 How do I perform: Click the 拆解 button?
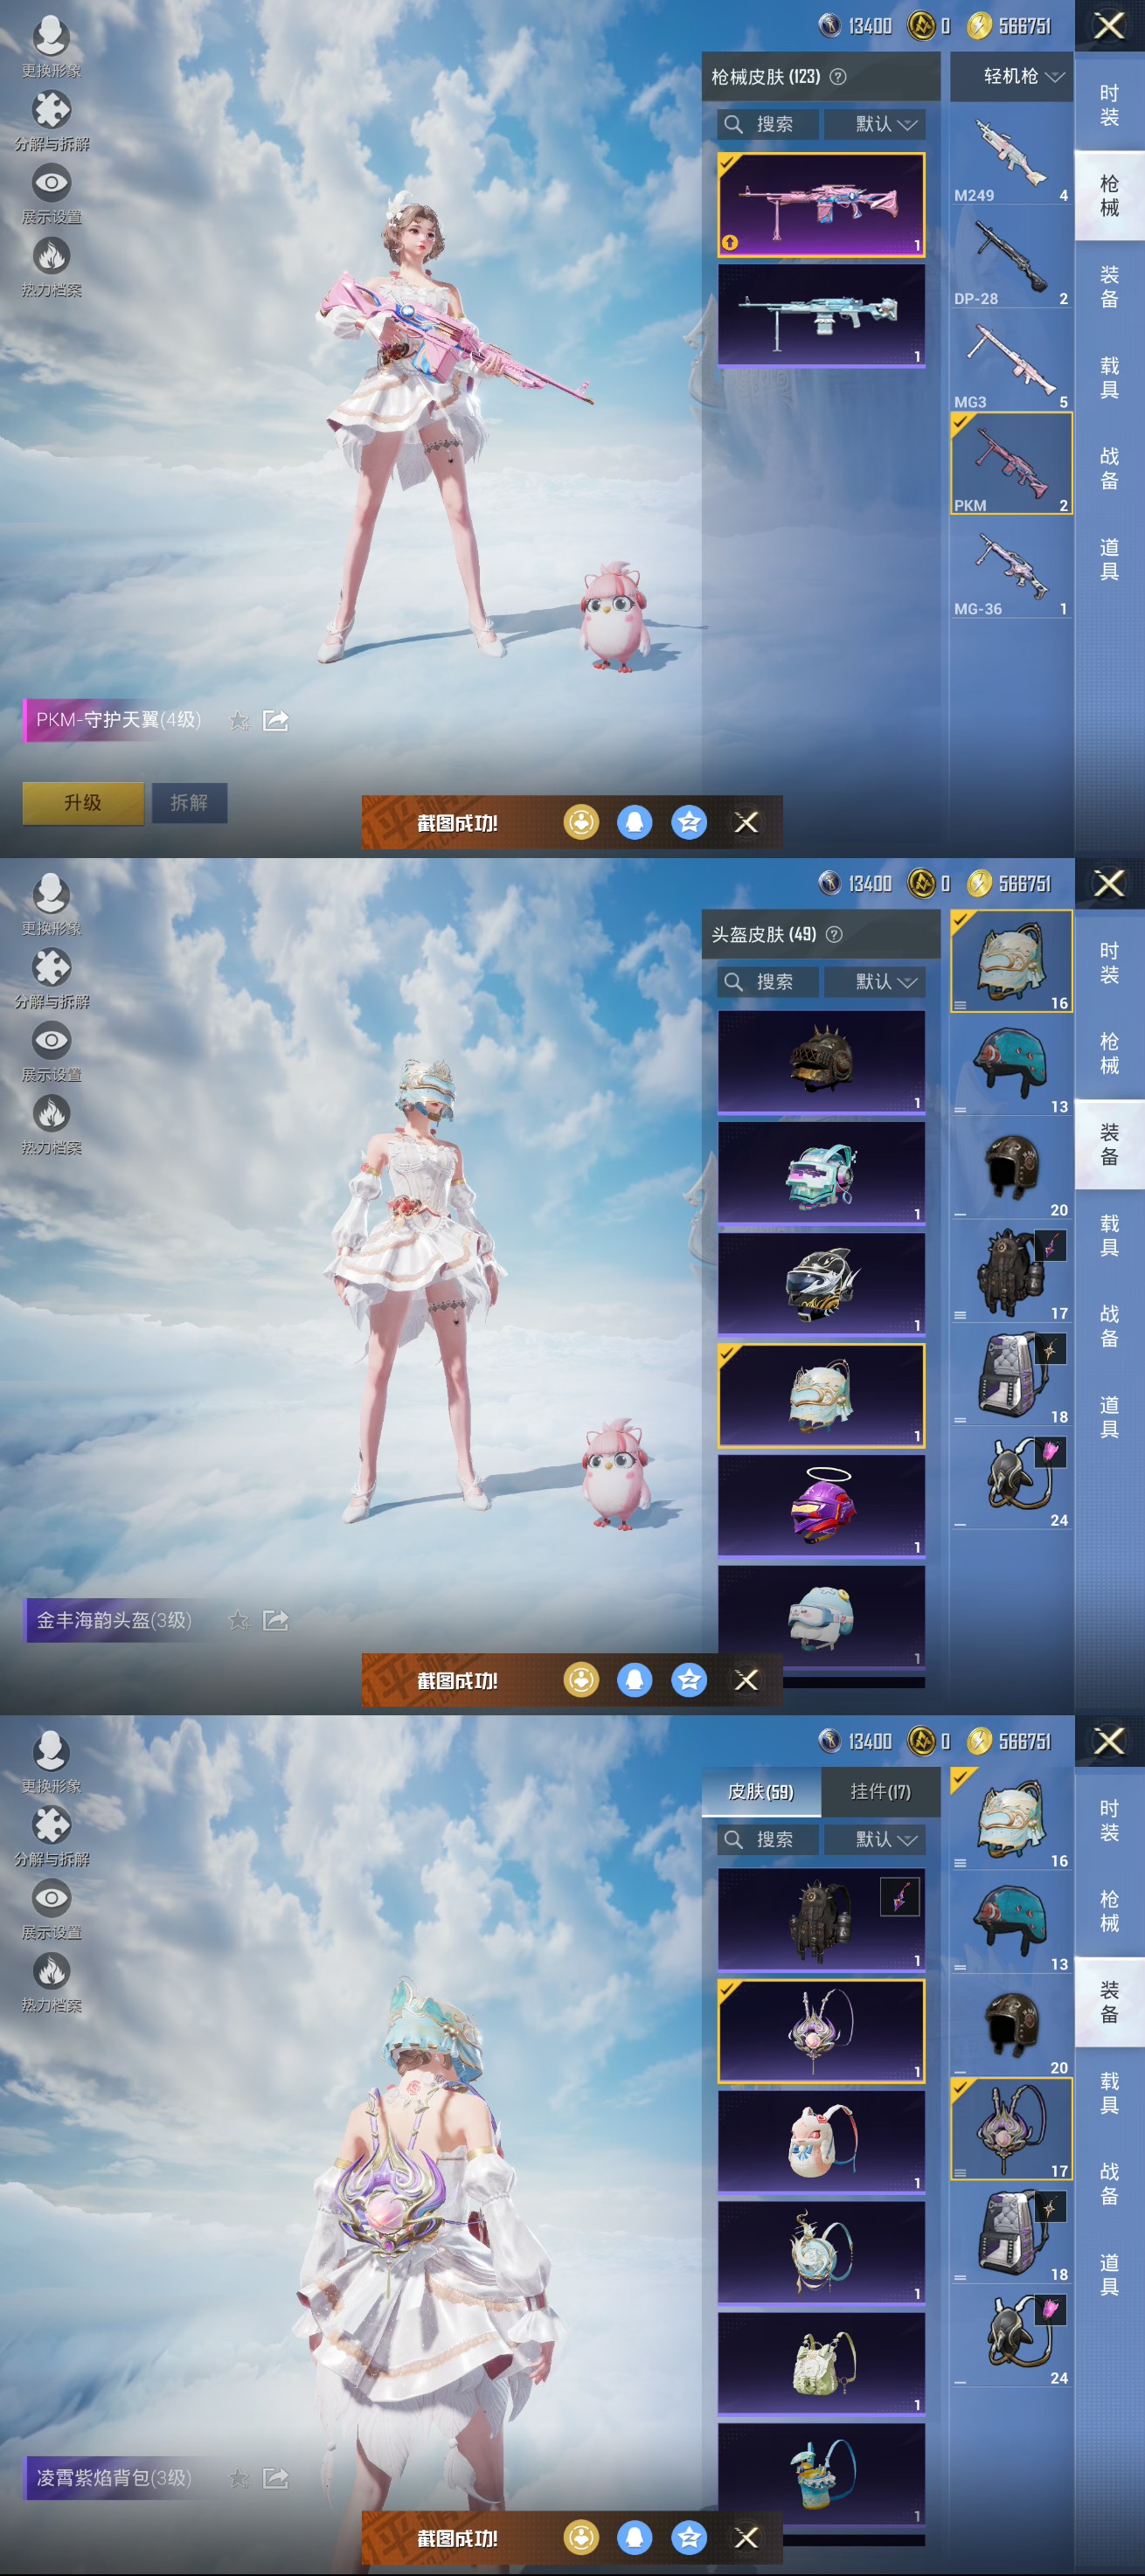coord(189,803)
